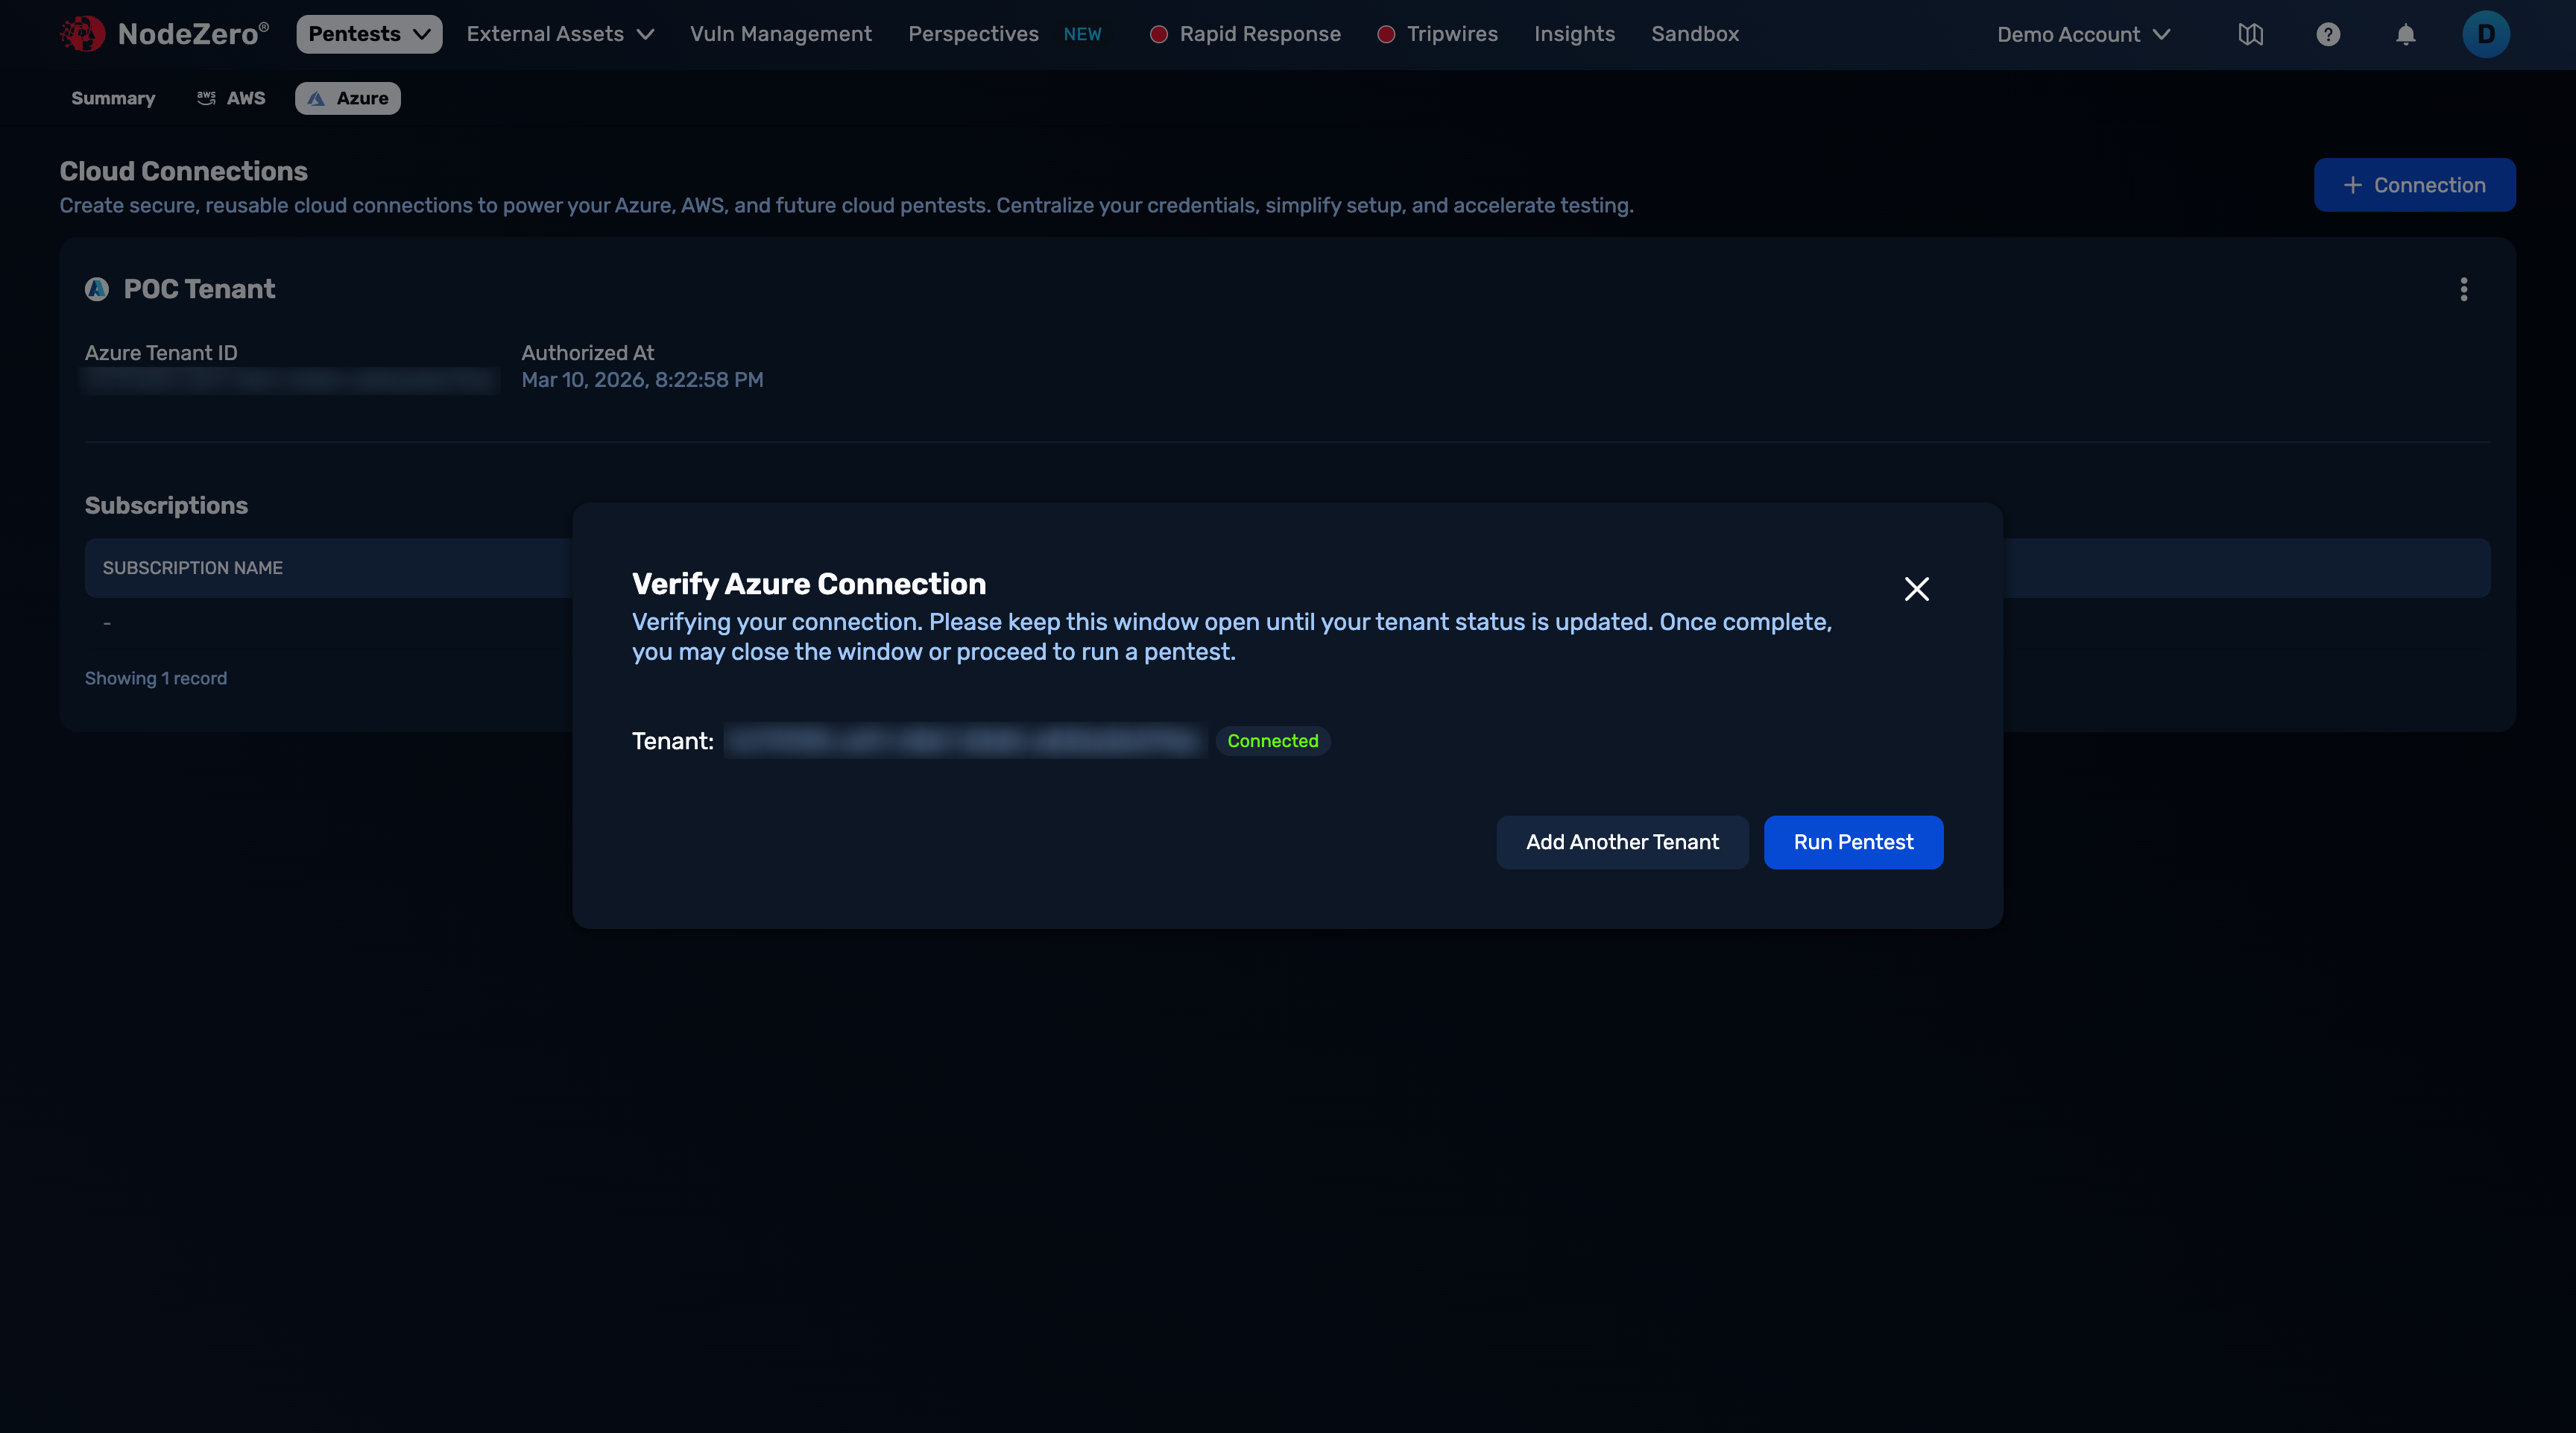Click the help question mark icon
The height and width of the screenshot is (1433, 2576).
(x=2328, y=33)
